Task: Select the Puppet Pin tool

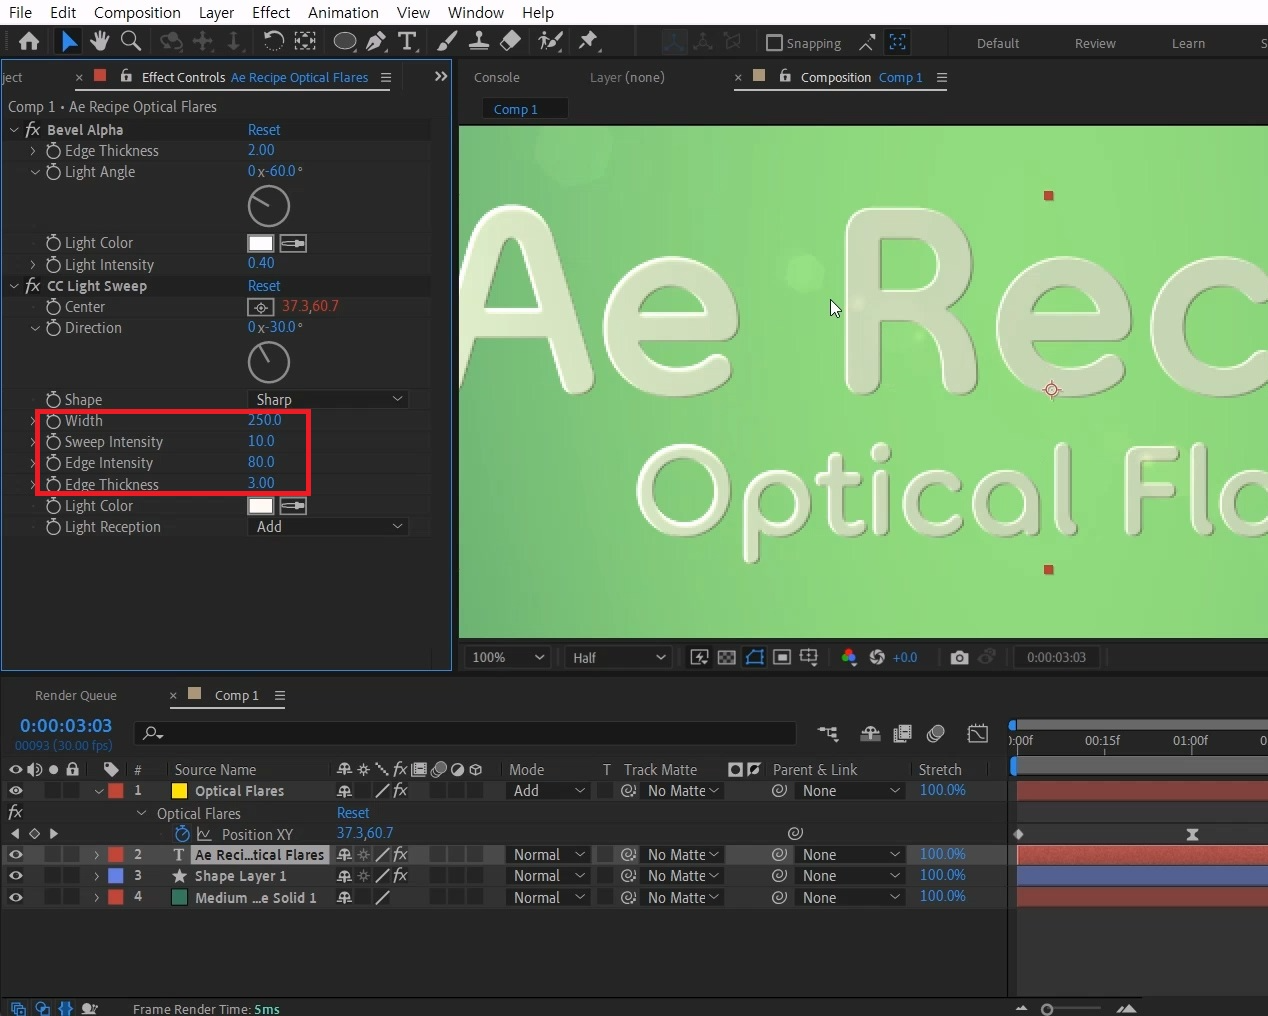Action: (x=588, y=41)
